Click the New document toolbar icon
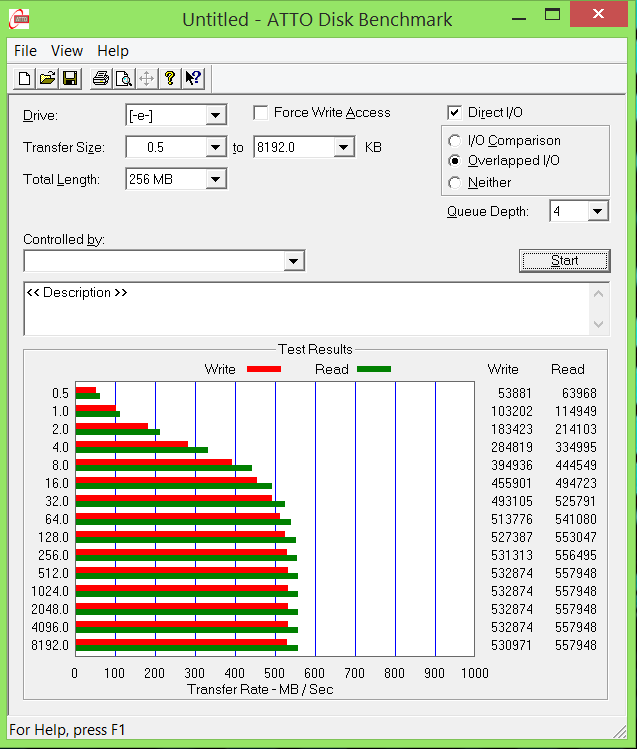Viewport: 637px width, 749px height. pos(23,78)
